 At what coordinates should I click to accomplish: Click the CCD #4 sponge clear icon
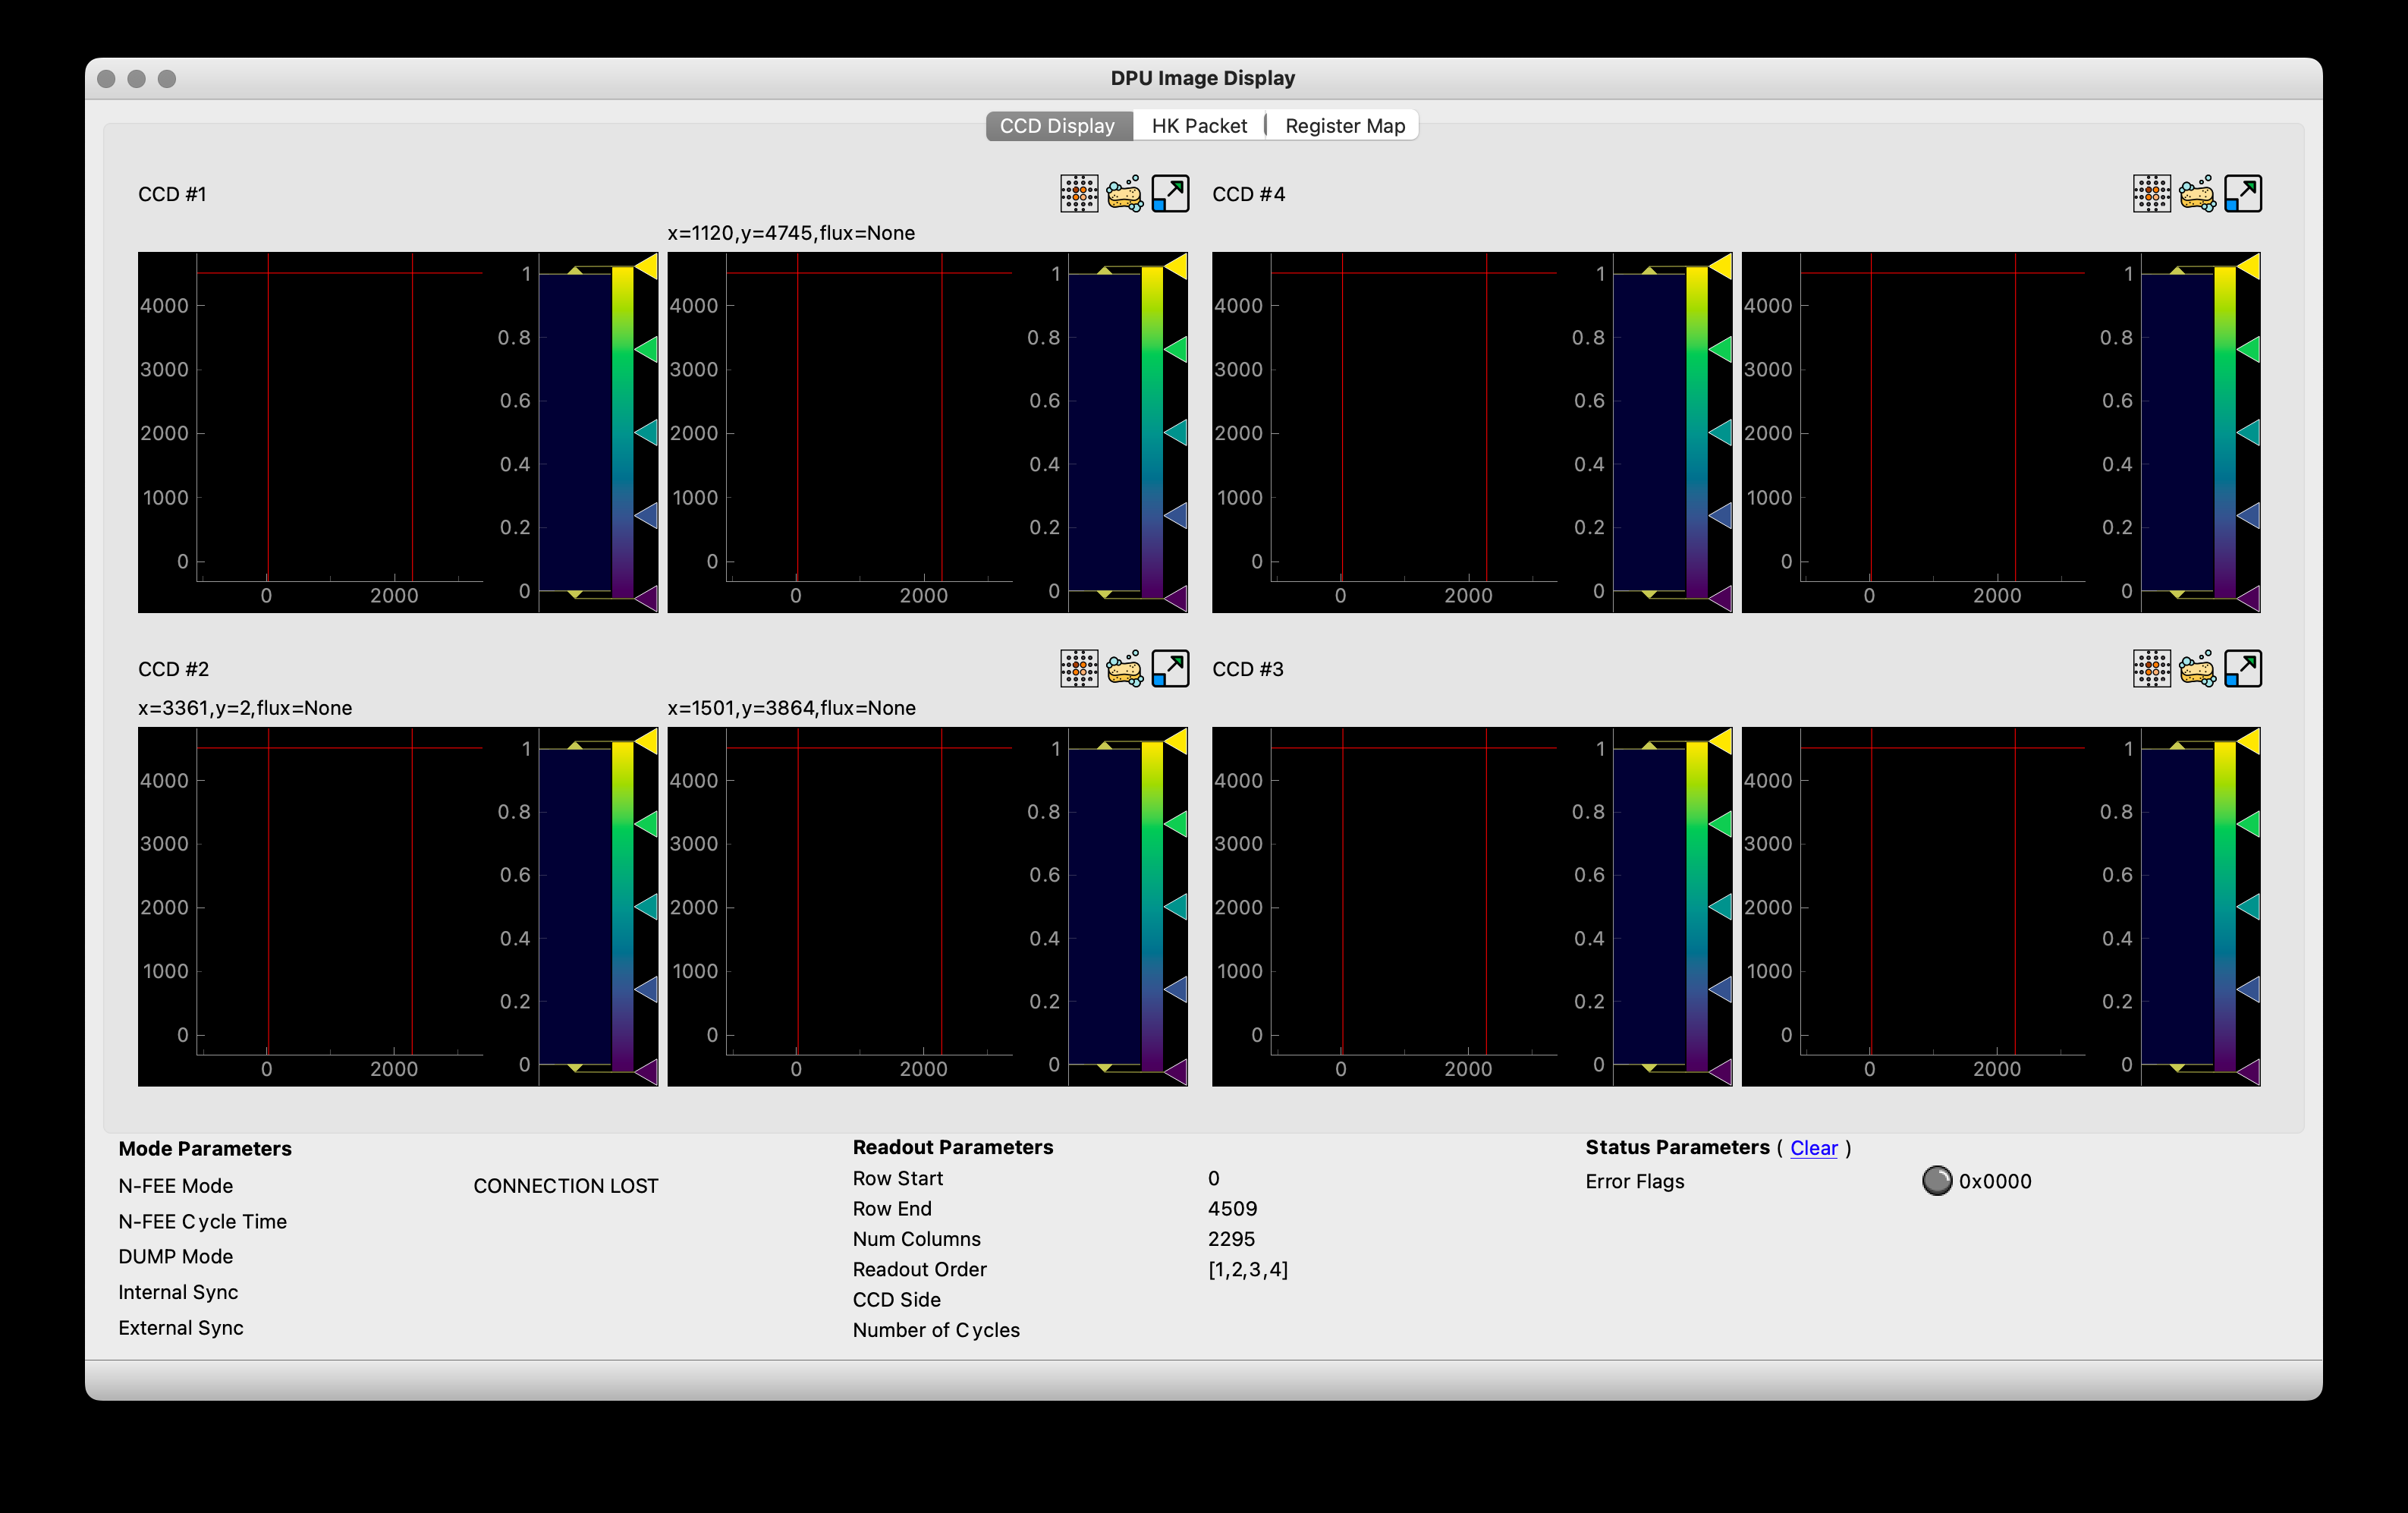click(x=2198, y=194)
